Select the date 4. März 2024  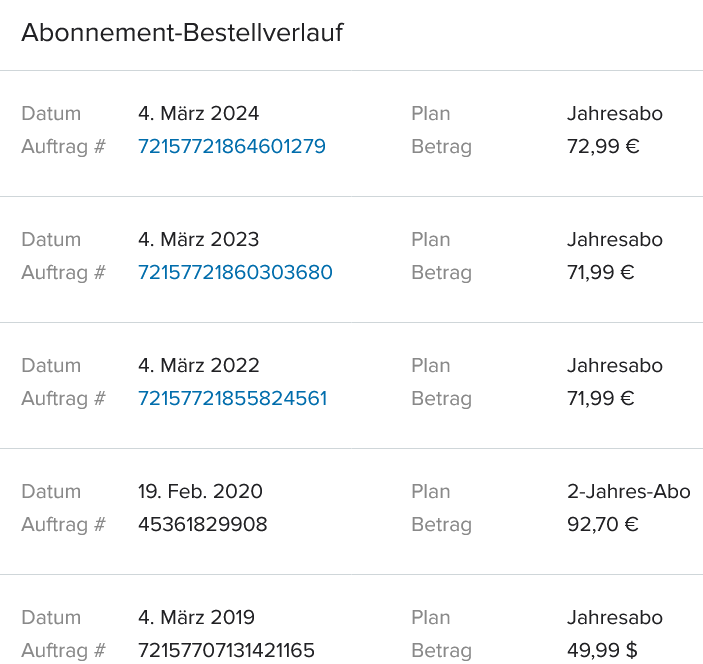click(199, 113)
